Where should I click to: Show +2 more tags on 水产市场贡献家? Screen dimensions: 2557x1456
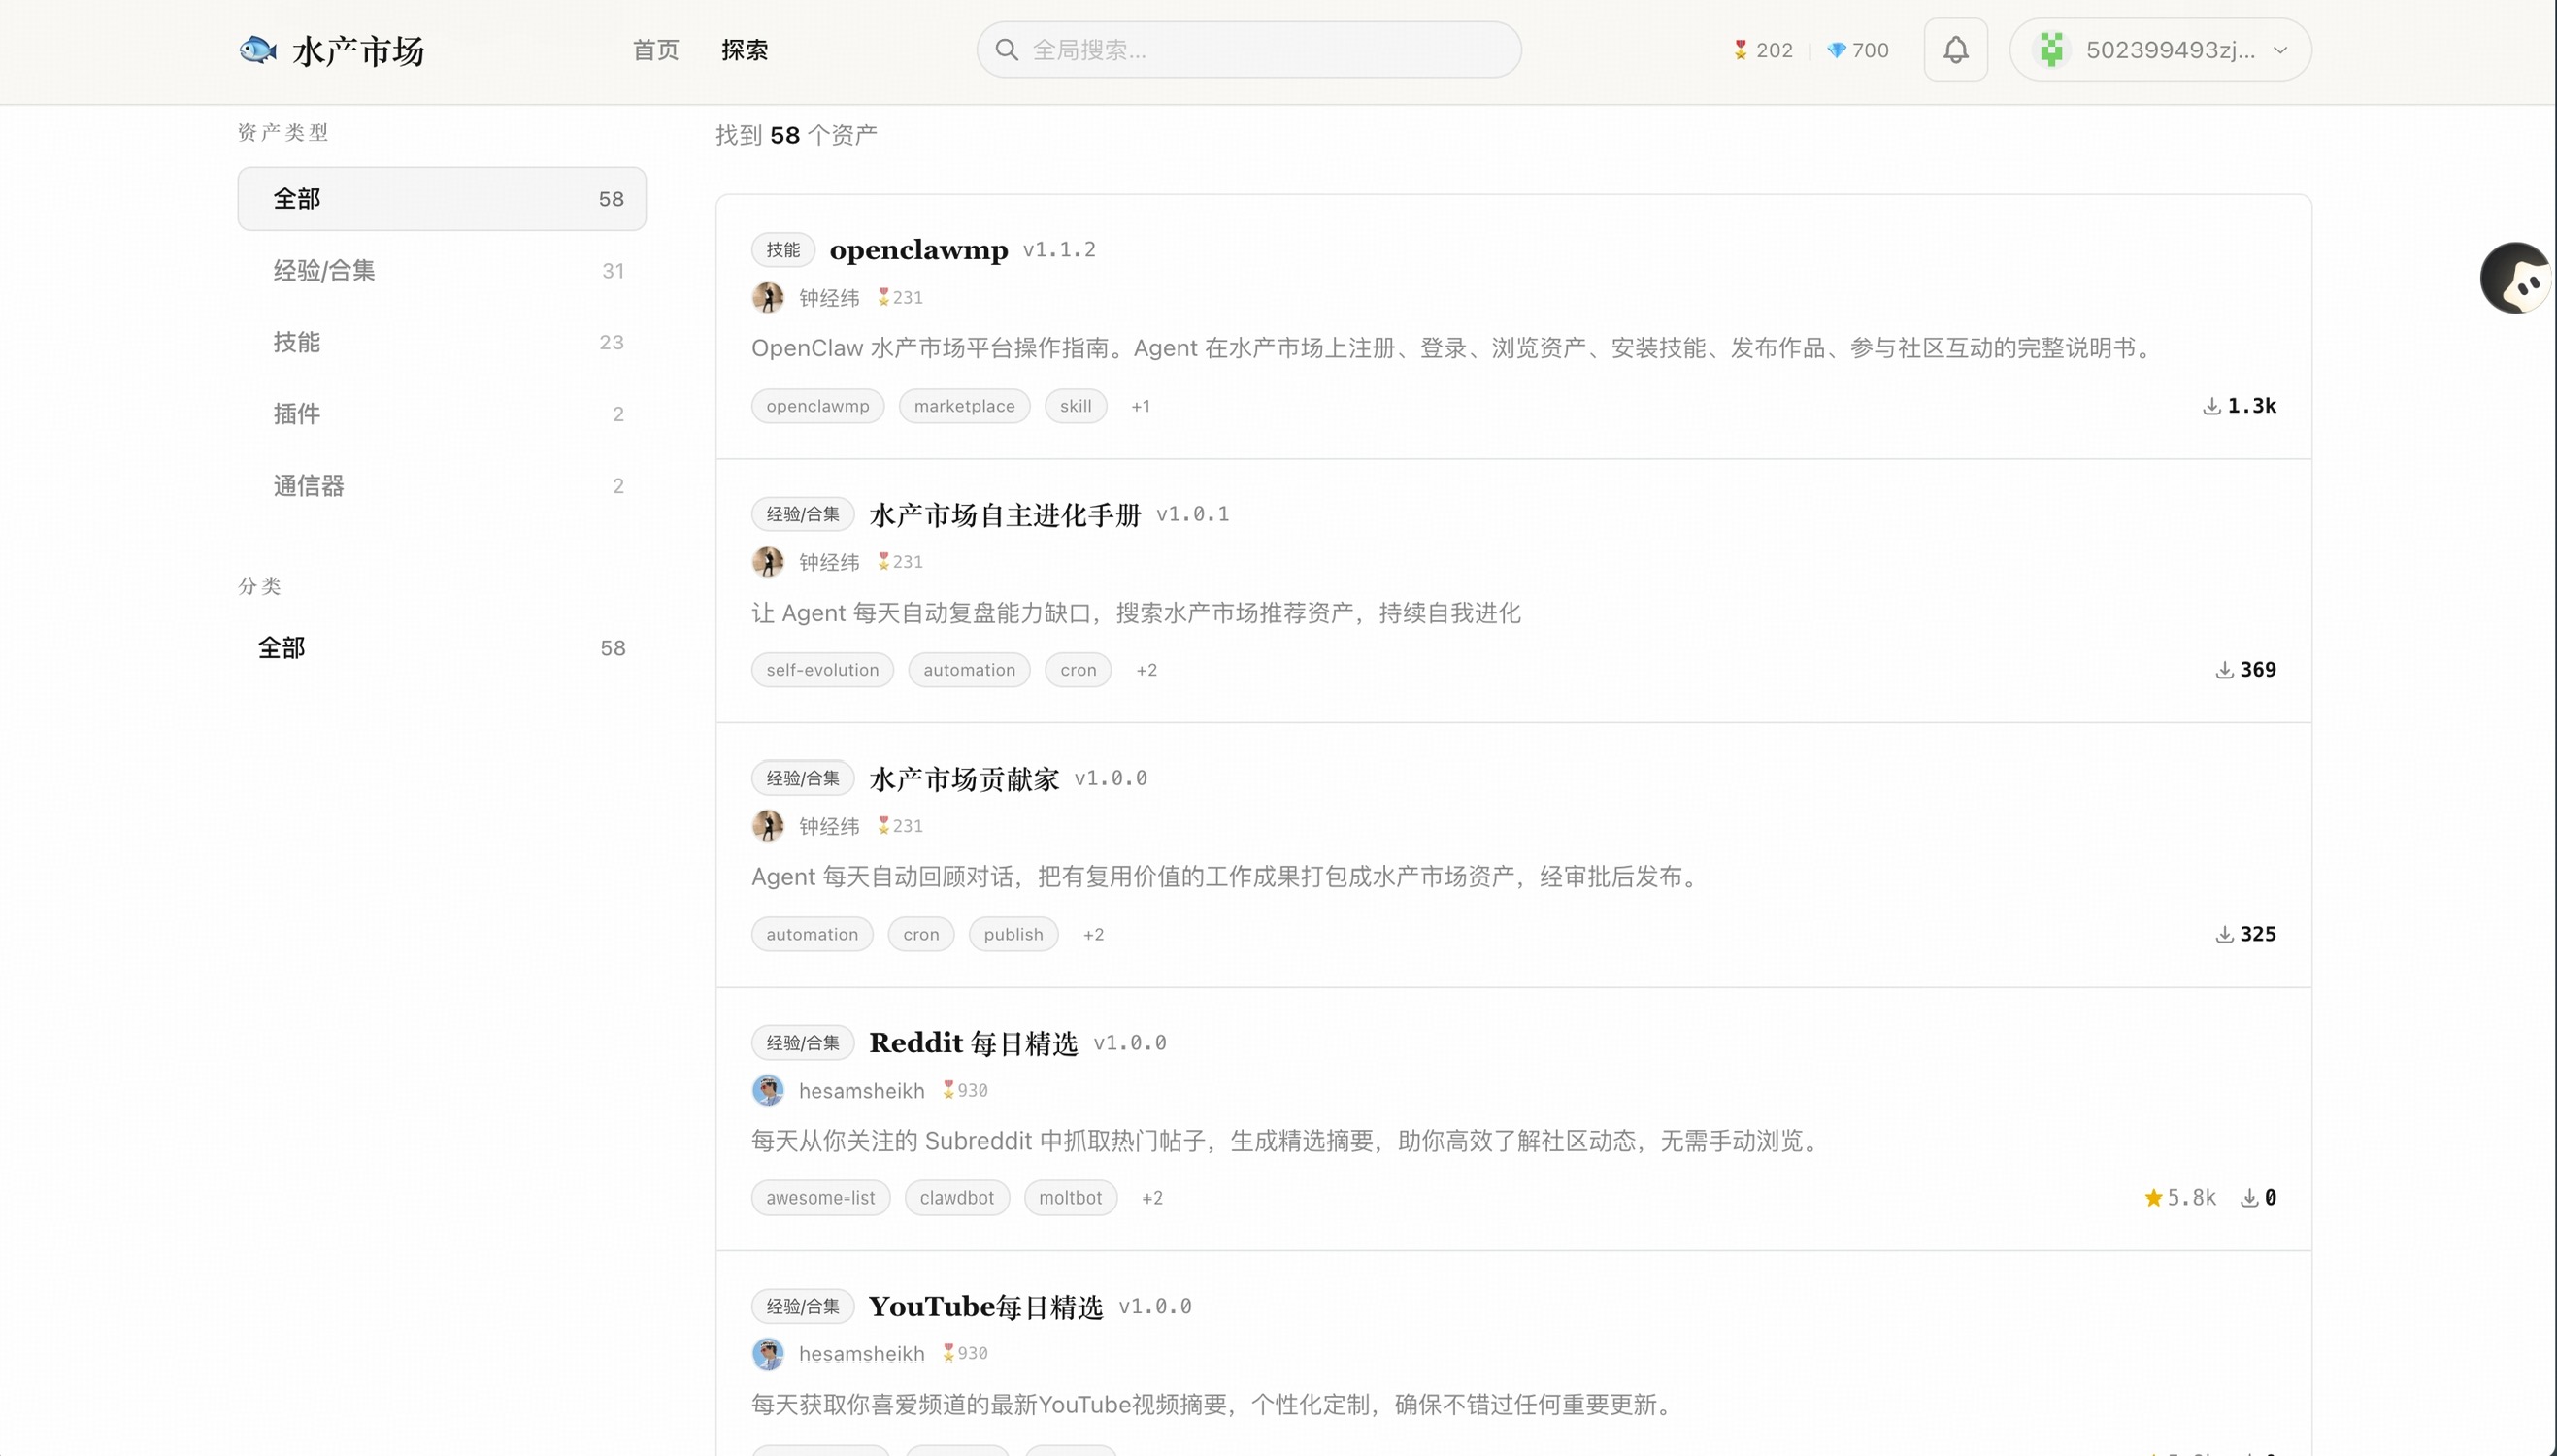click(1093, 934)
